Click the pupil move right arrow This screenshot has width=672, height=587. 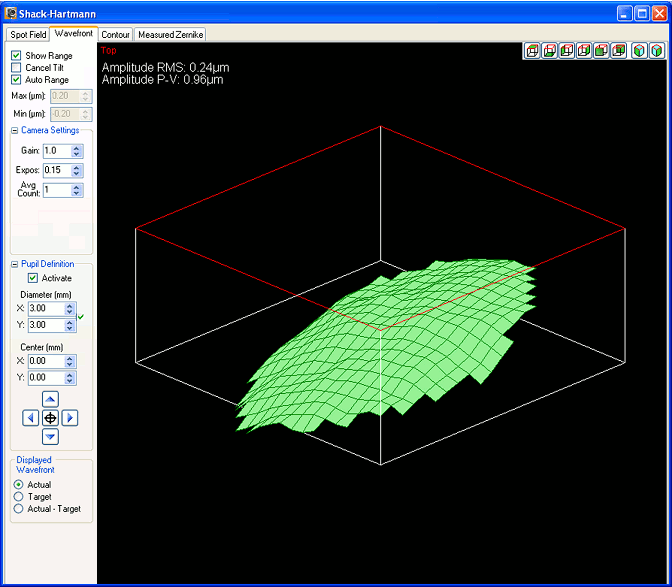70,418
